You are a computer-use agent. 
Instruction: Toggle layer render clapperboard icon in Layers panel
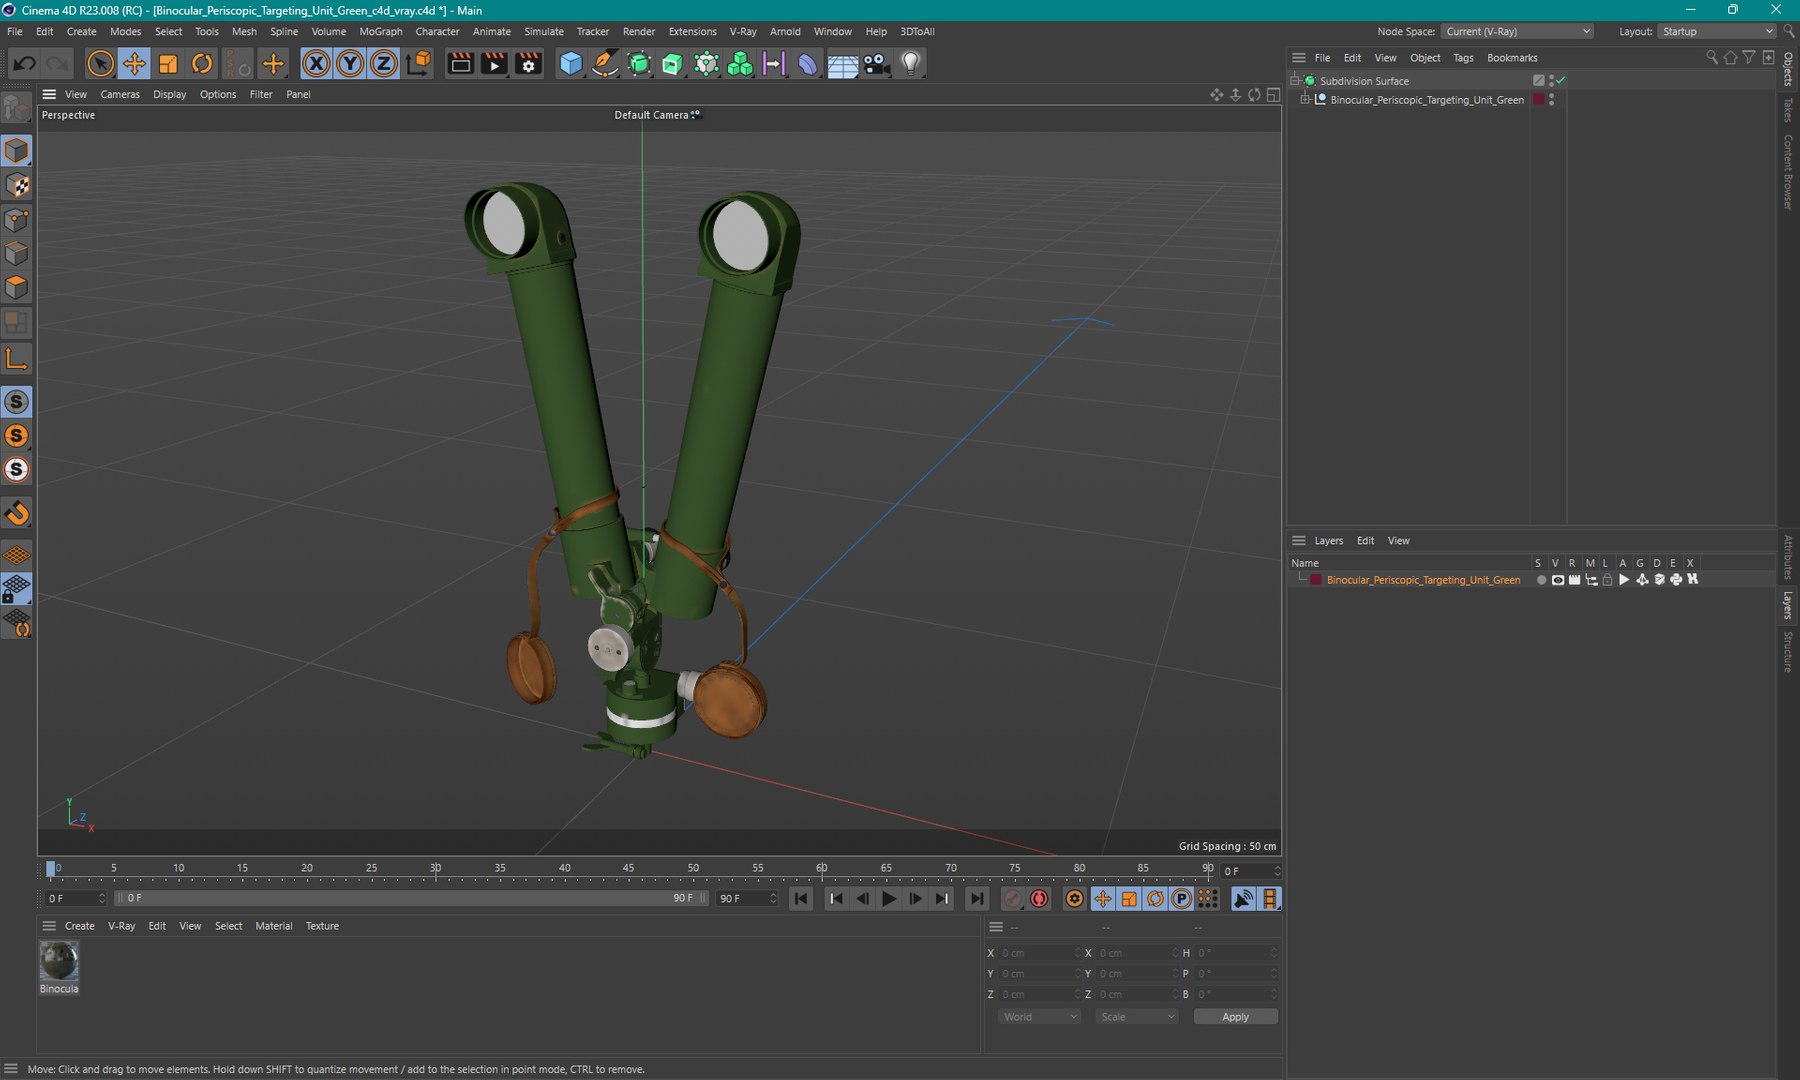[x=1575, y=580]
